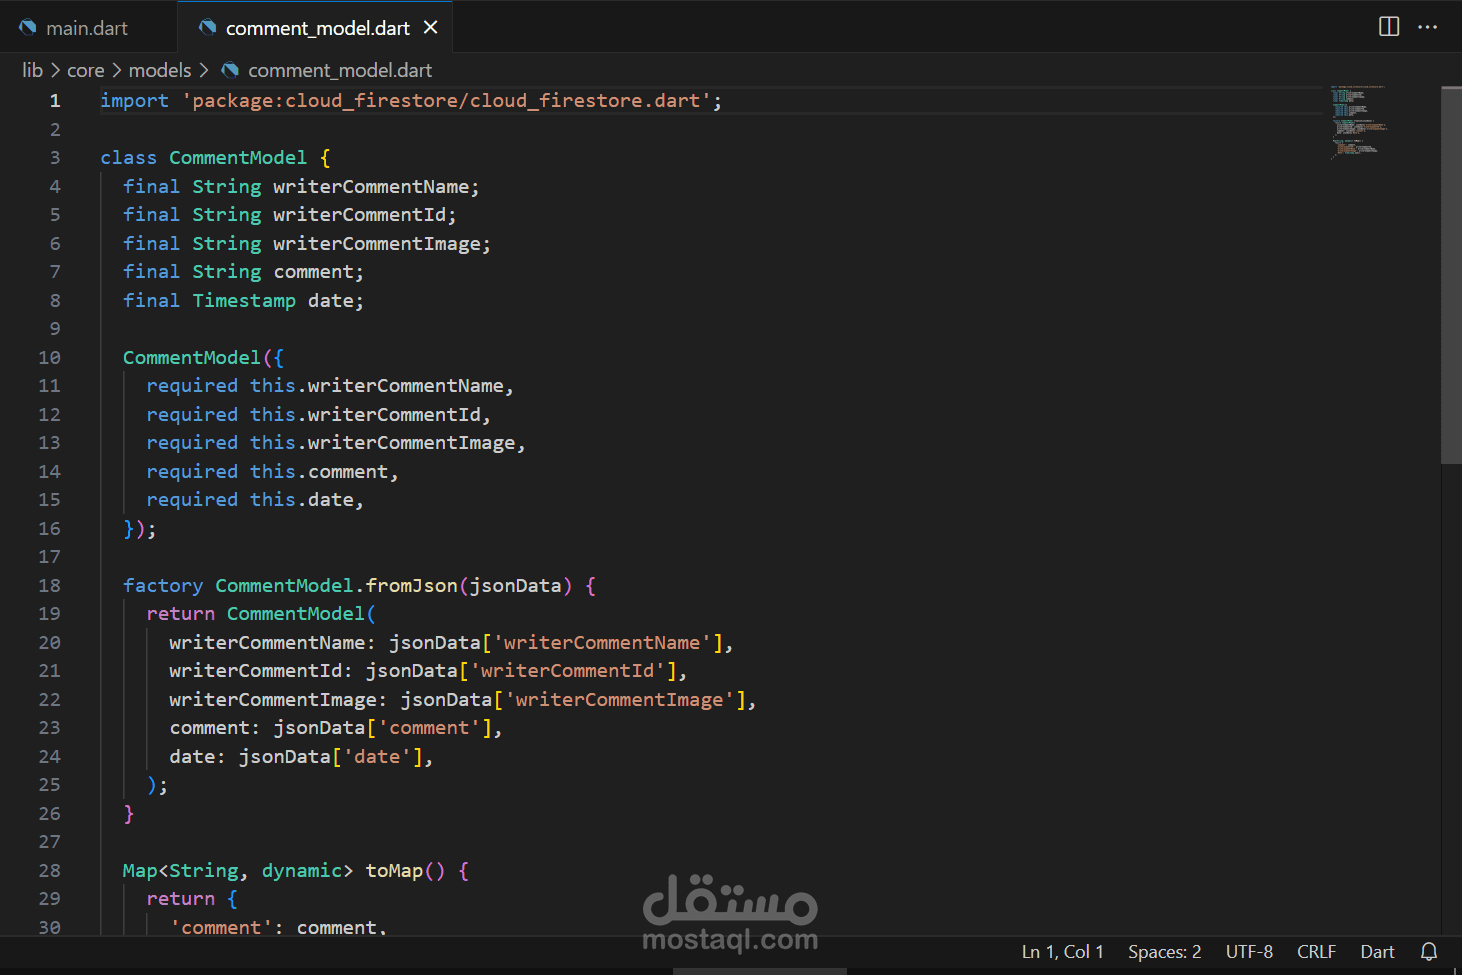Open notifications bell in status bar
This screenshot has height=975, width=1462.
[x=1429, y=952]
